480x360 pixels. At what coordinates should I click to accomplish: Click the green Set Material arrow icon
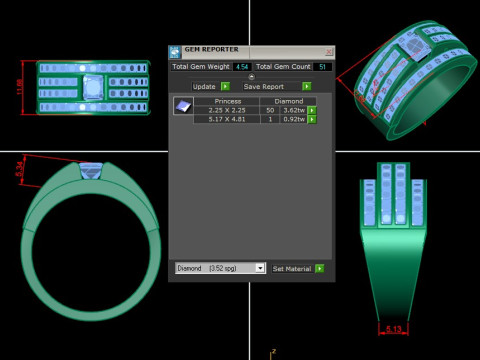point(319,269)
